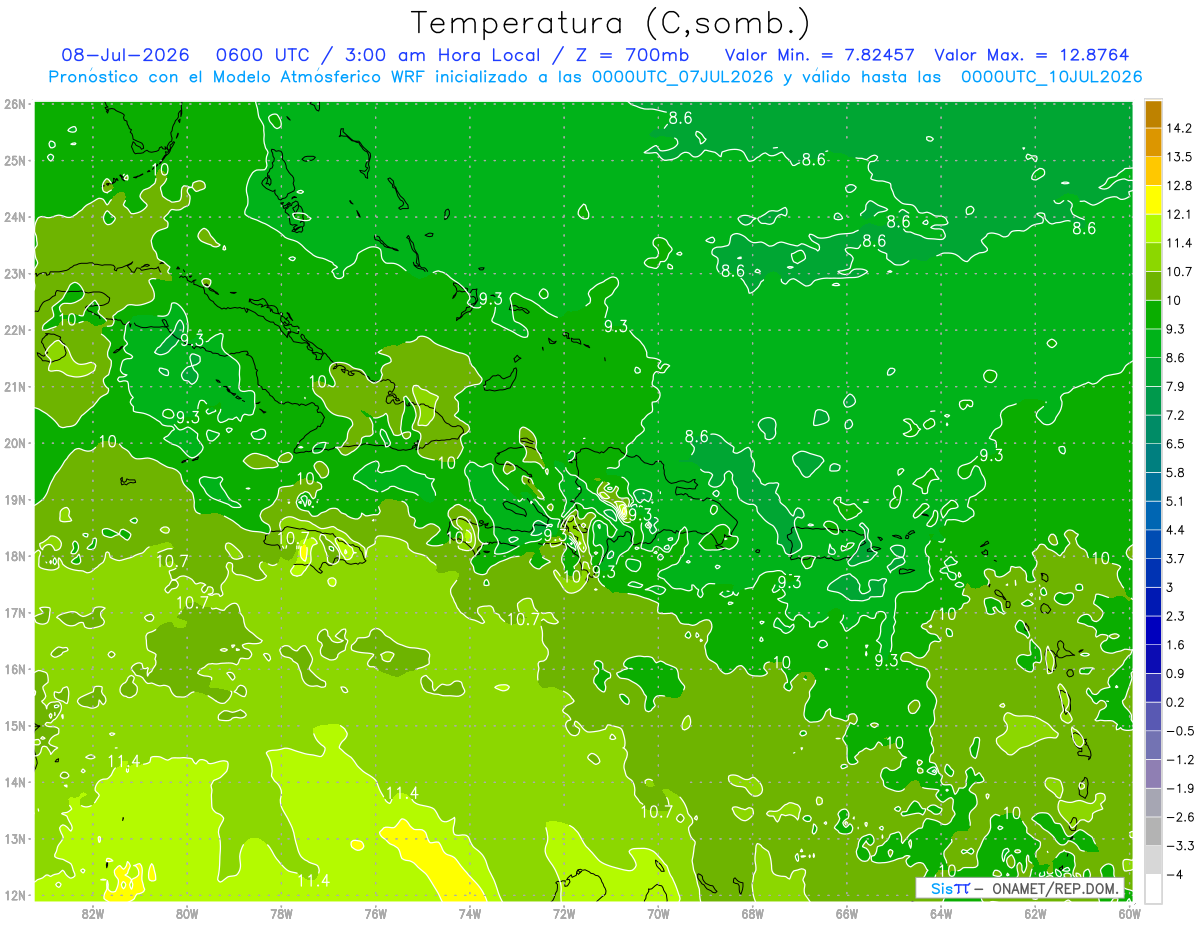Viewport: 1200px width, 927px height.
Task: Pick the teal swatch between 6.5 and 5.8
Action: (1153, 457)
